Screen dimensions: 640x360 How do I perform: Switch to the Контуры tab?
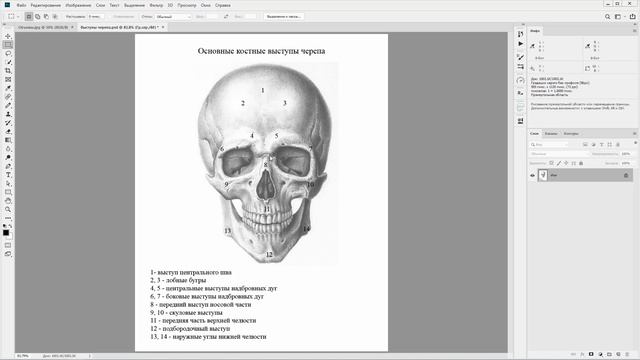(571, 133)
